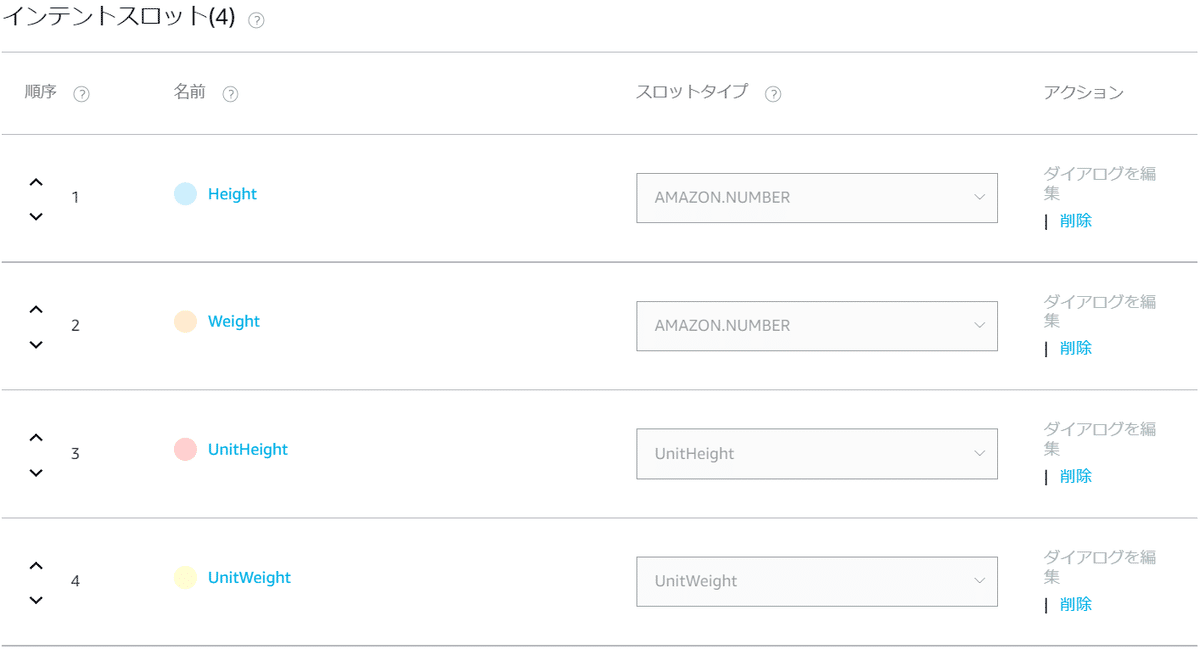The height and width of the screenshot is (649, 1200).
Task: Move UnitHeight slot up one position
Action: click(x=36, y=438)
